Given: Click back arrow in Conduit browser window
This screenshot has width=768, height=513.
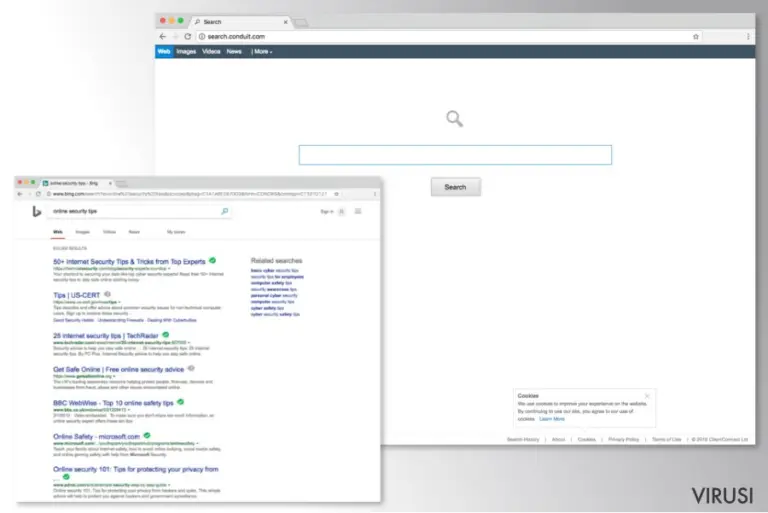Looking at the screenshot, I should pyautogui.click(x=163, y=36).
